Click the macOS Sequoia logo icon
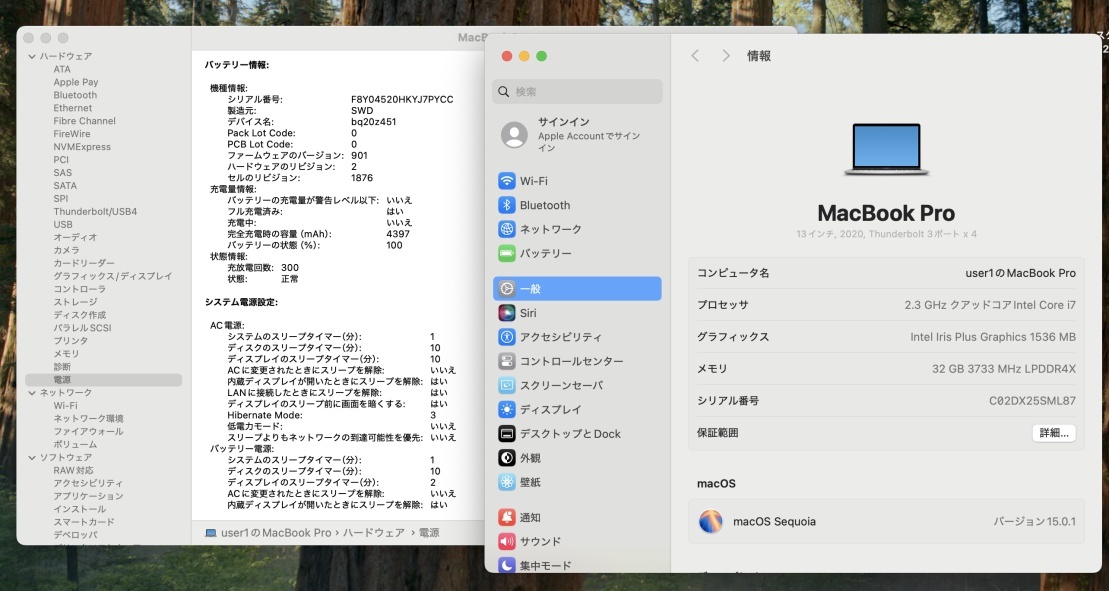Viewport: 1109px width, 591px height. [711, 522]
